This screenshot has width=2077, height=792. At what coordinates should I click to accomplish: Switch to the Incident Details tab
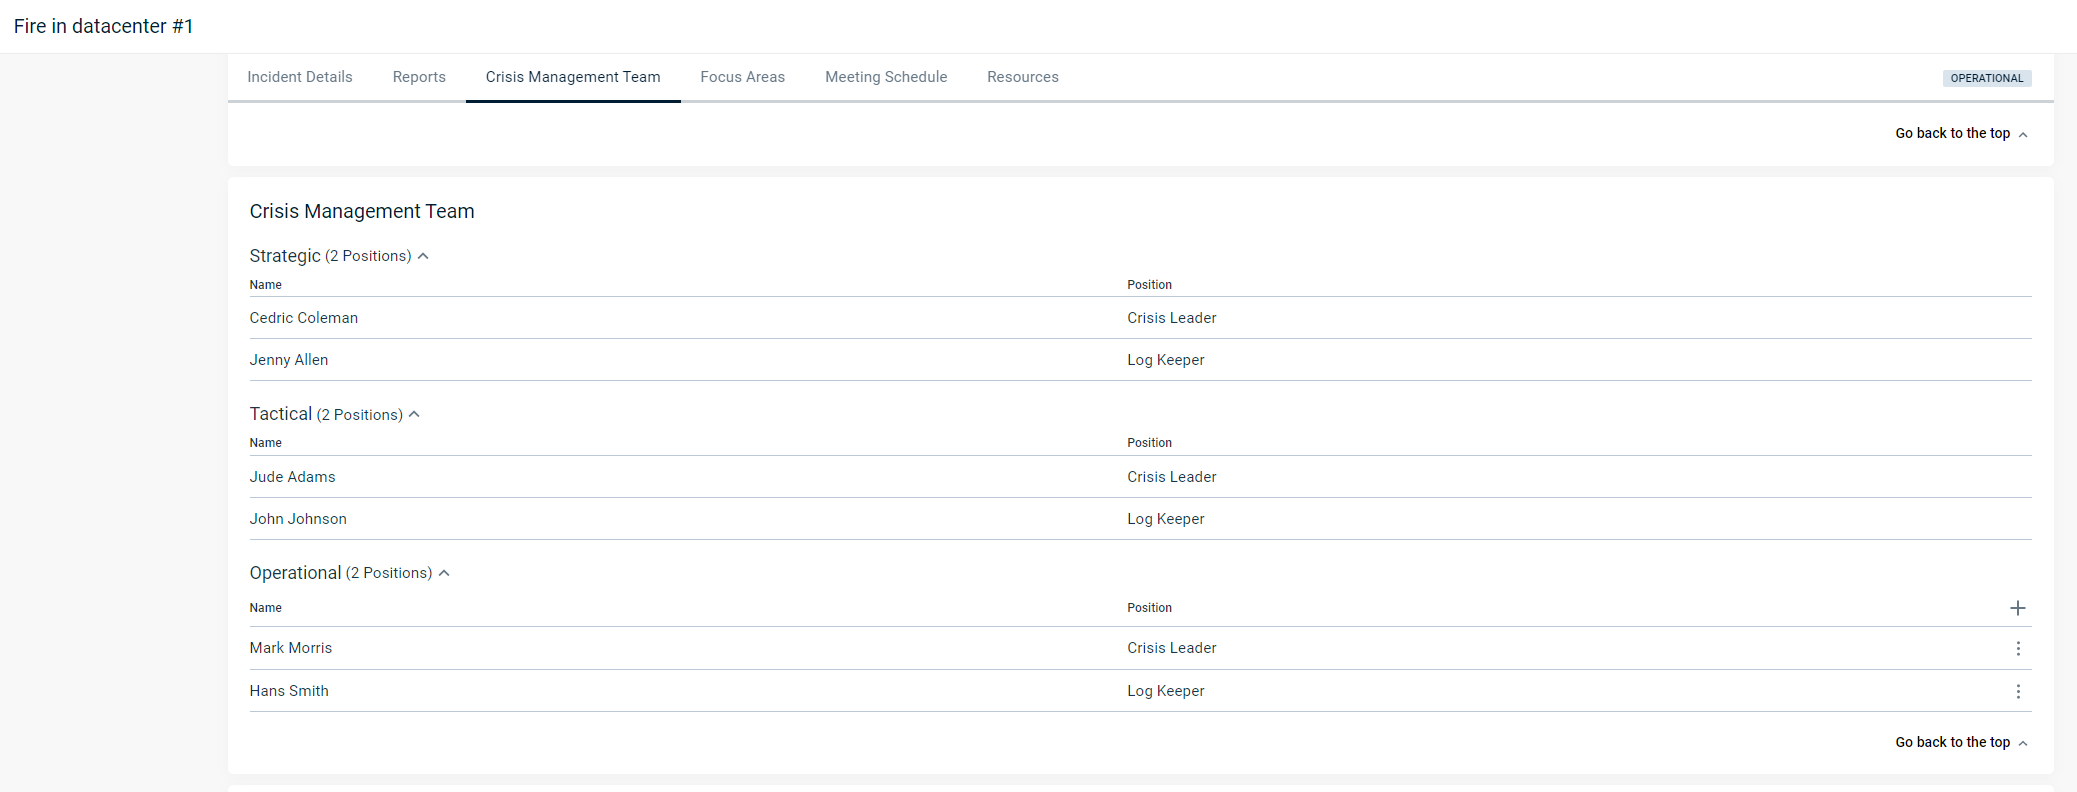300,77
